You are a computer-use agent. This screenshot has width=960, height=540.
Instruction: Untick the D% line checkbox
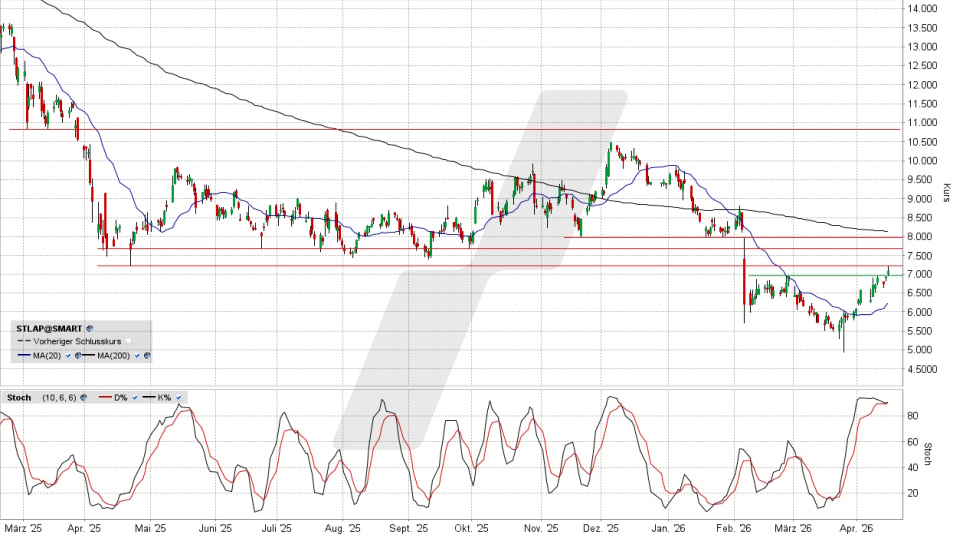pyautogui.click(x=135, y=397)
